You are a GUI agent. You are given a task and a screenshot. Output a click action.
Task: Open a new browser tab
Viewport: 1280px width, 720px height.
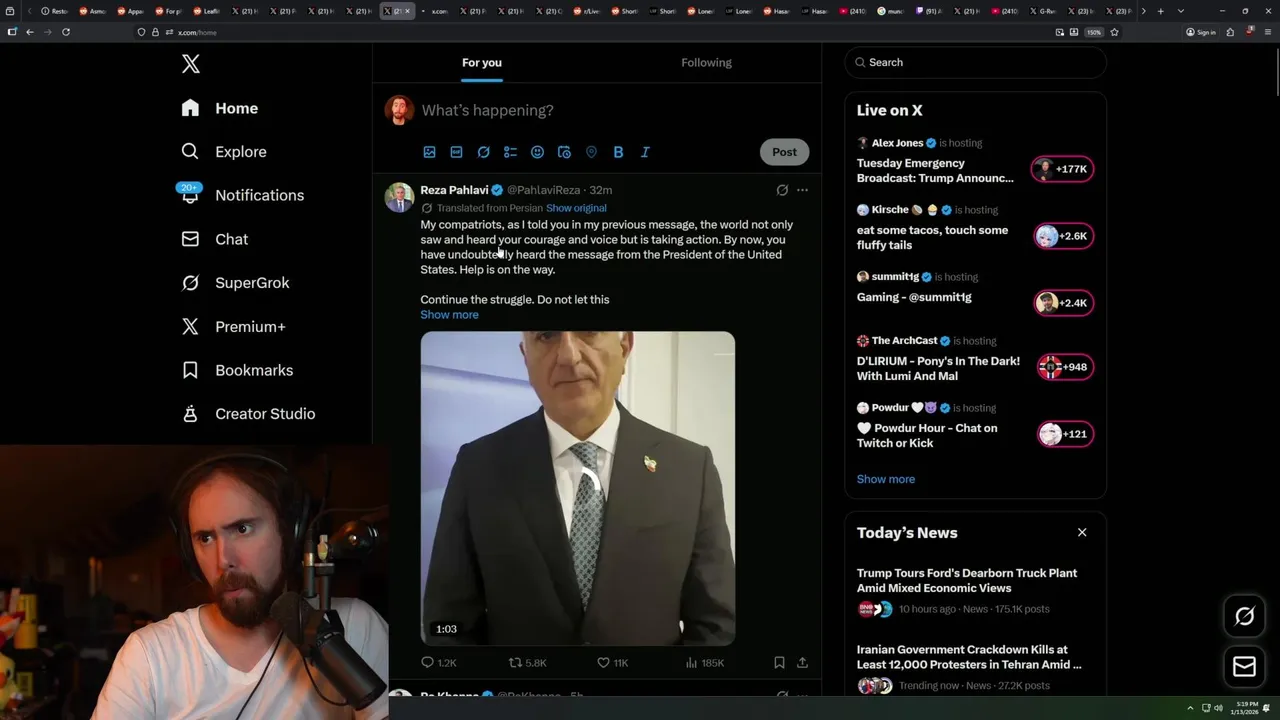(x=1160, y=11)
